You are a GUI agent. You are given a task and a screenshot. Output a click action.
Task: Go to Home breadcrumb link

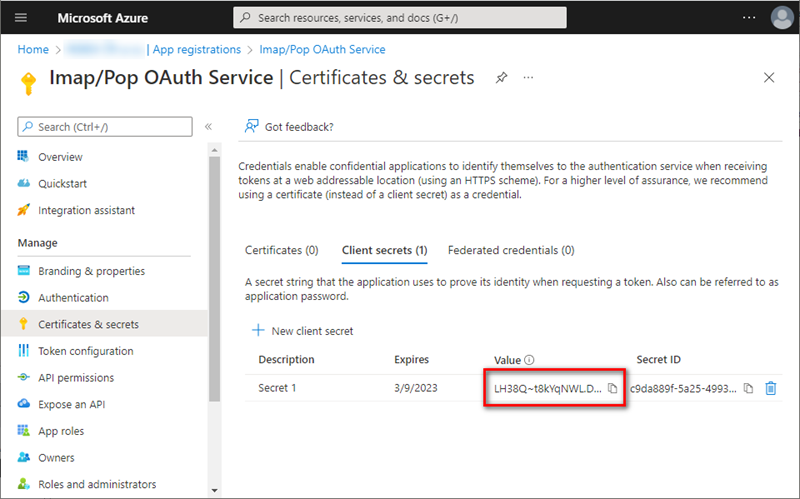(33, 49)
